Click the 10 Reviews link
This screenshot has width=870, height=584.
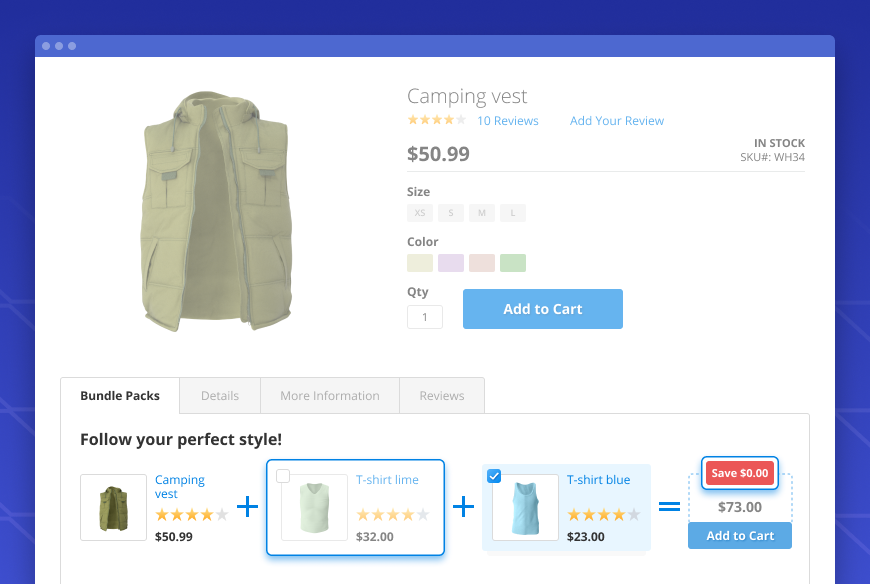[508, 121]
